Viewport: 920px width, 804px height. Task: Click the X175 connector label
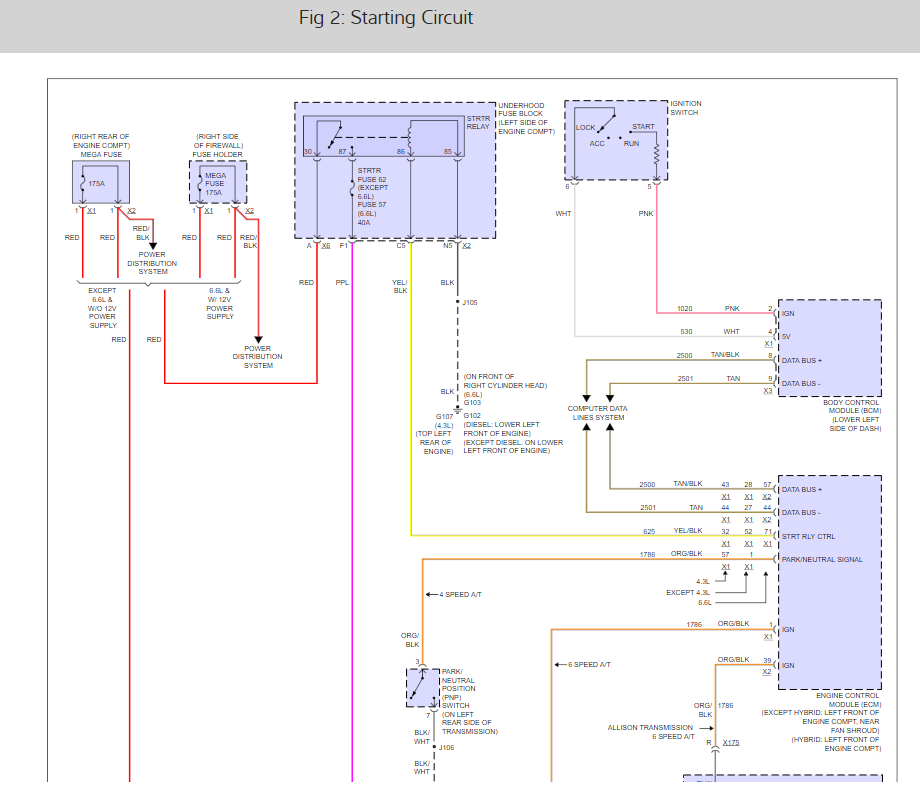[x=731, y=743]
